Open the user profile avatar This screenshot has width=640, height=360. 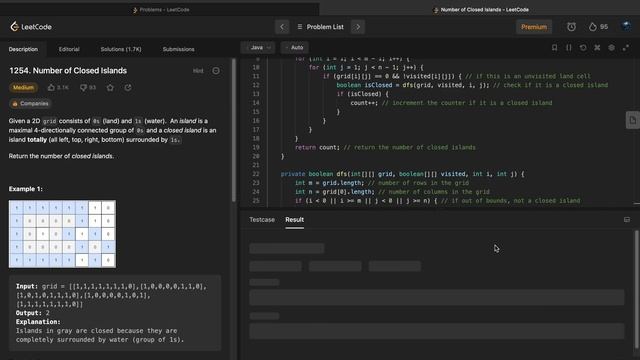point(626,27)
